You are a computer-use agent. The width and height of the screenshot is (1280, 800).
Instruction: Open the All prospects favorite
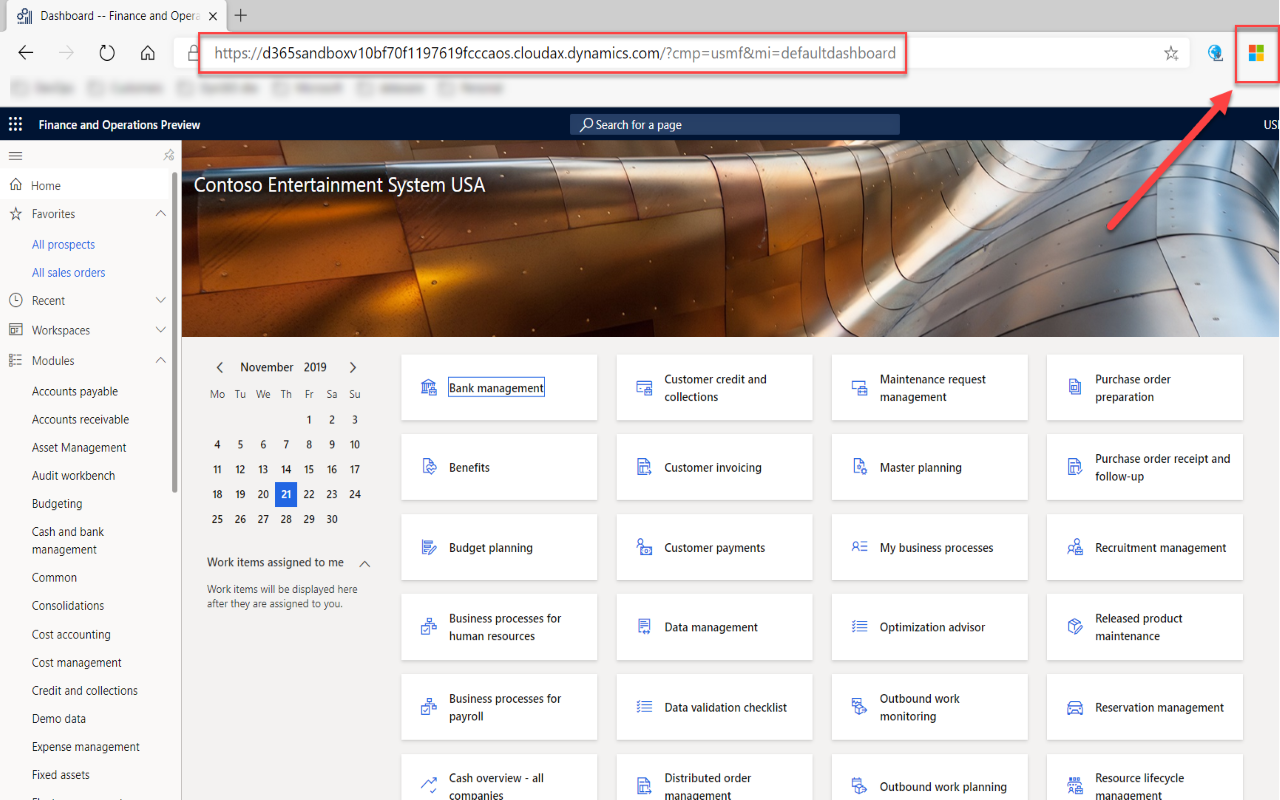coord(63,244)
